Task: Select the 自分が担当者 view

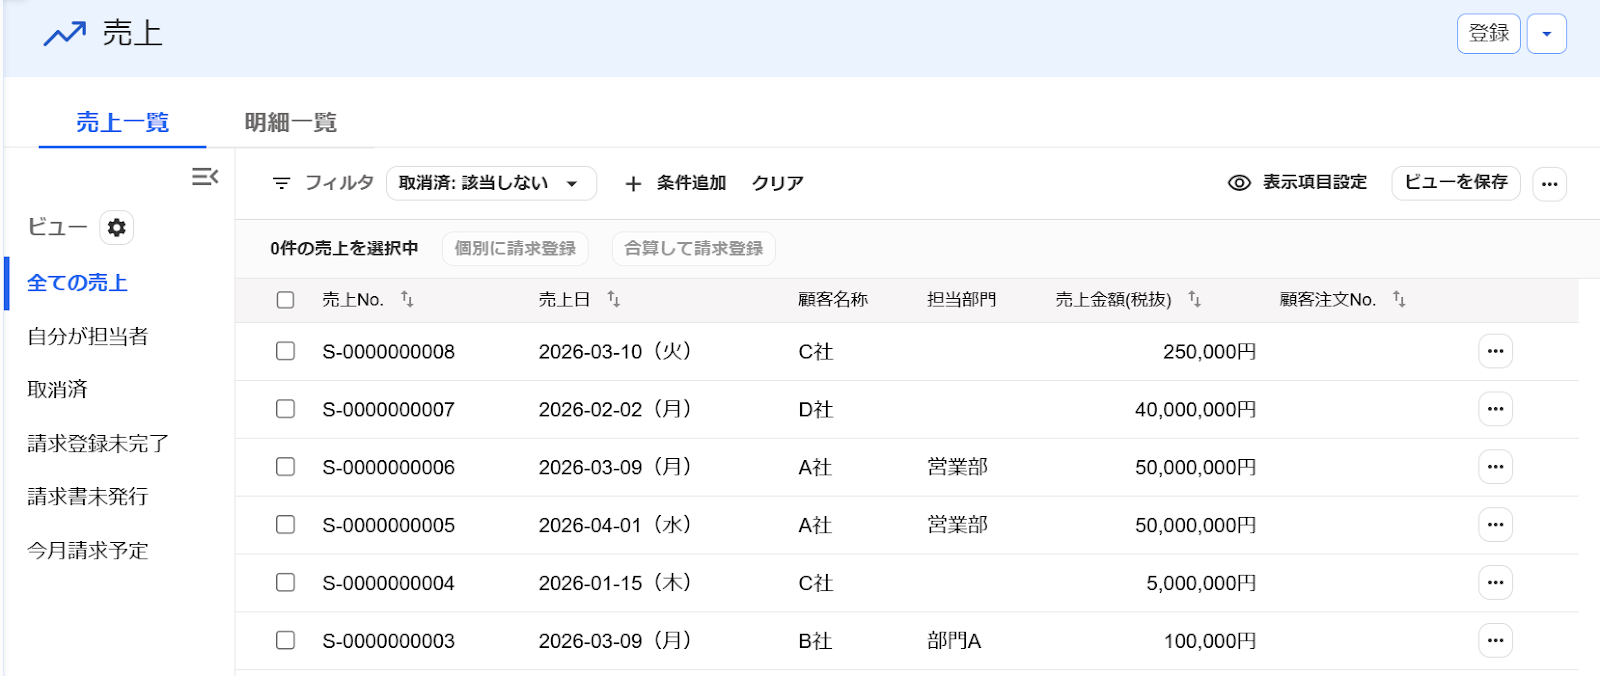Action: (88, 337)
